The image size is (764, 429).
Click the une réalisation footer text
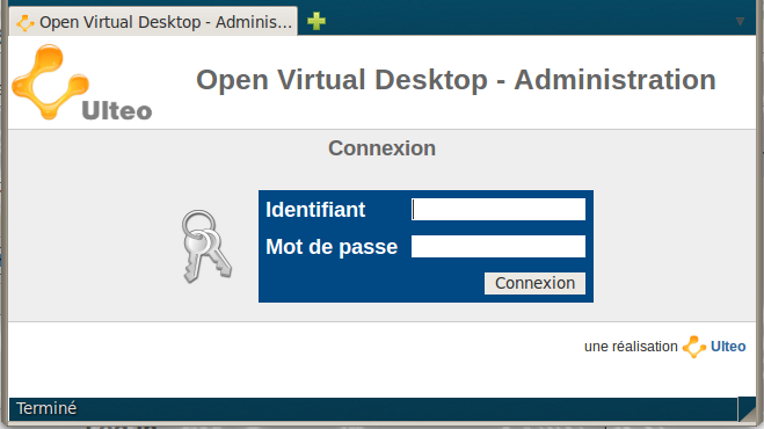630,346
